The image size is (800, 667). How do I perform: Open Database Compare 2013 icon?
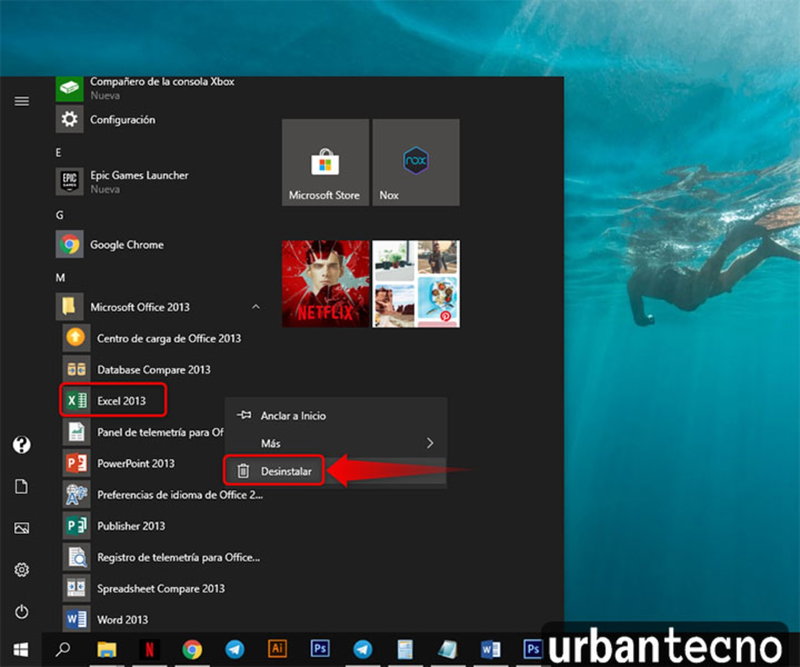tap(76, 369)
